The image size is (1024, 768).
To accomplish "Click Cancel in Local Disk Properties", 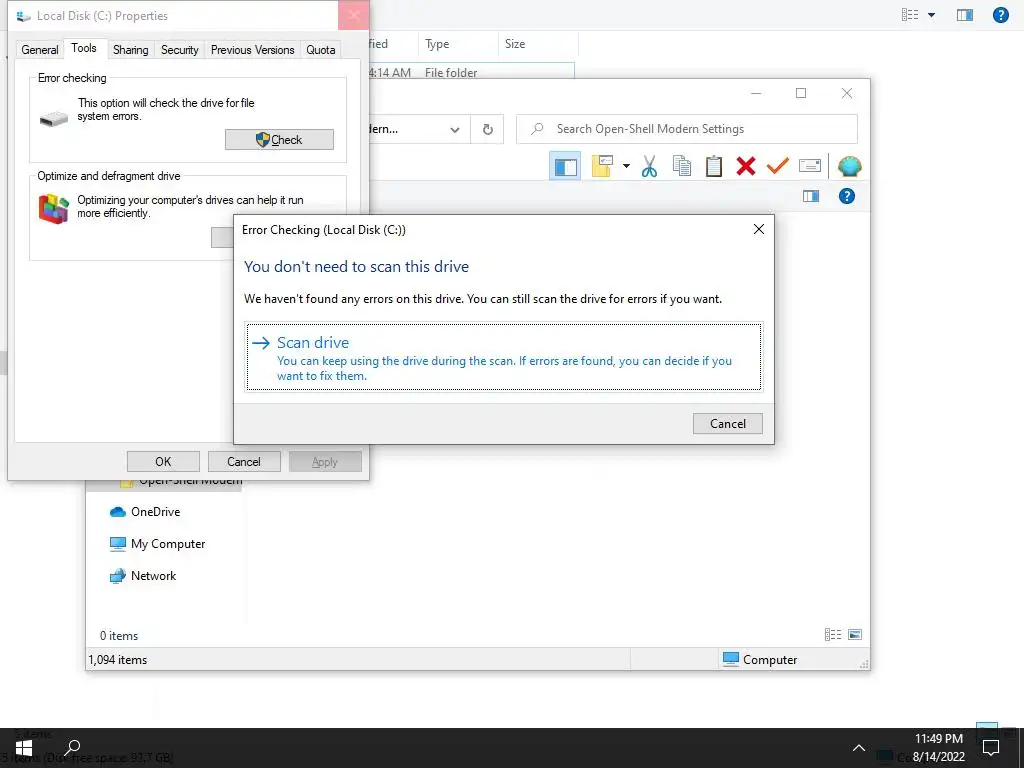I will point(244,462).
